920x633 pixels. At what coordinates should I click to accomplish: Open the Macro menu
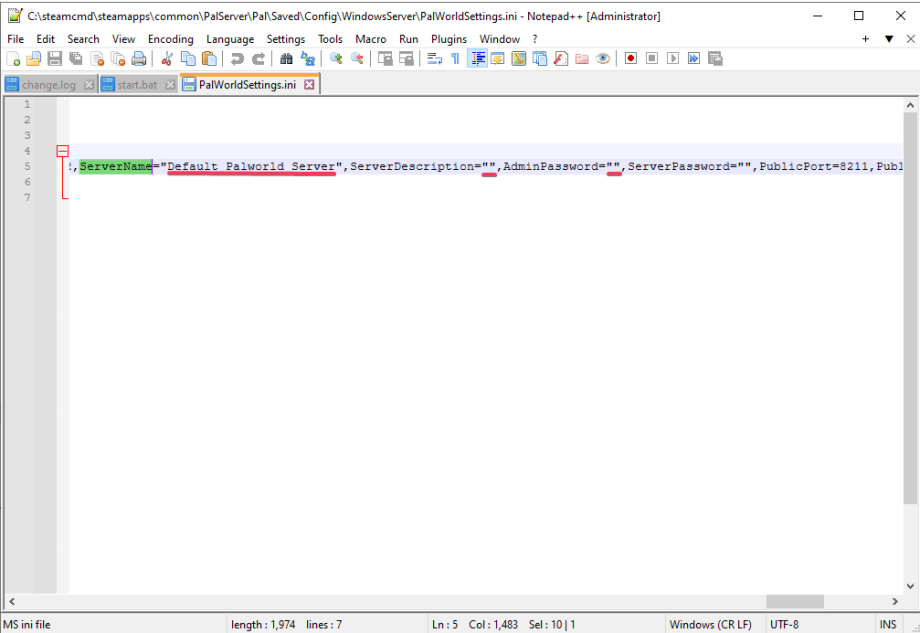(x=370, y=39)
